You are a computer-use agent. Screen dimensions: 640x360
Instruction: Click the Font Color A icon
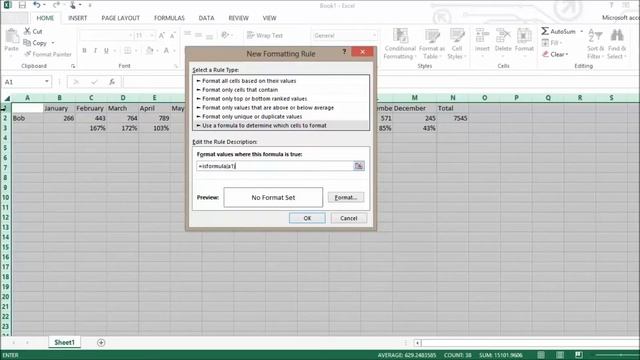pyautogui.click(x=166, y=51)
